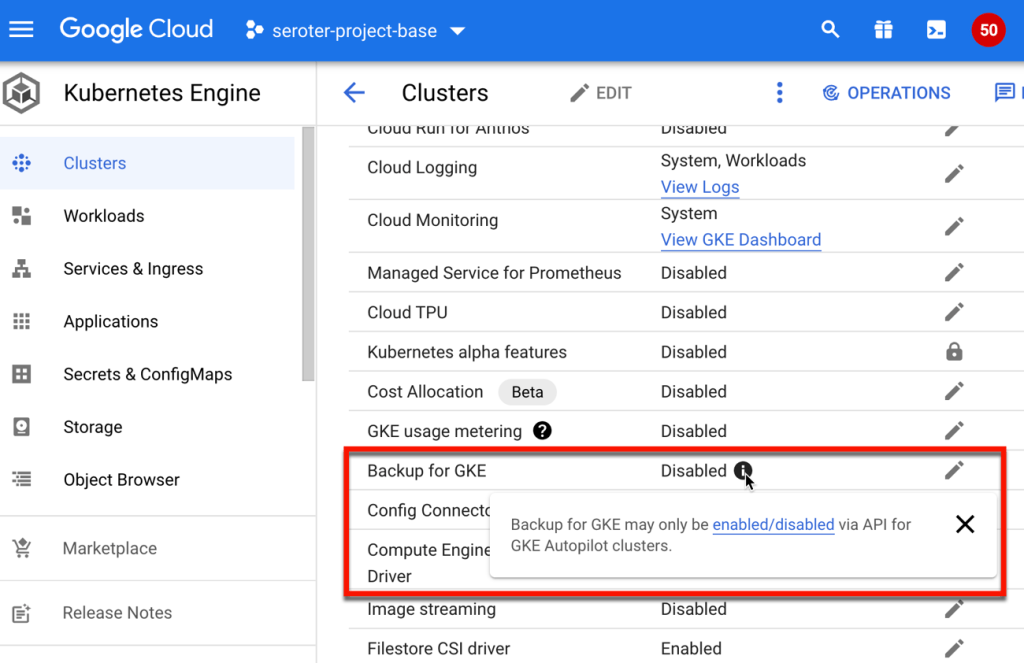
Task: Click the View Logs link
Action: pyautogui.click(x=700, y=187)
